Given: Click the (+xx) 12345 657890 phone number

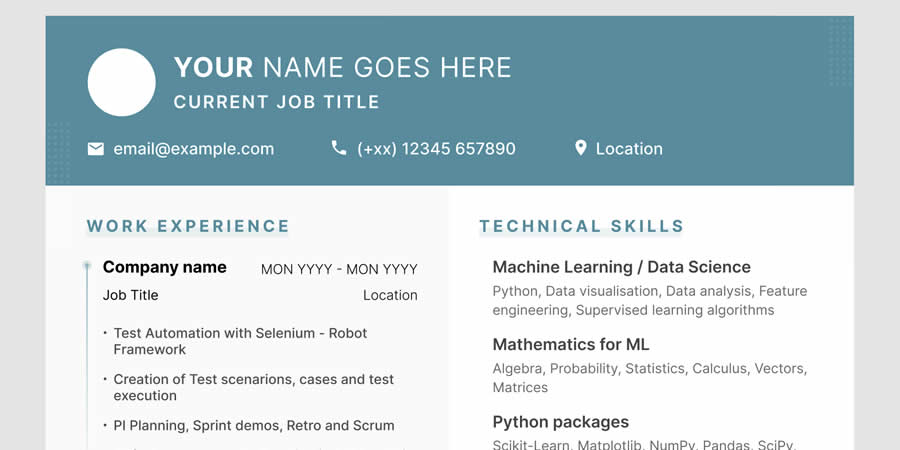Looking at the screenshot, I should coord(436,149).
